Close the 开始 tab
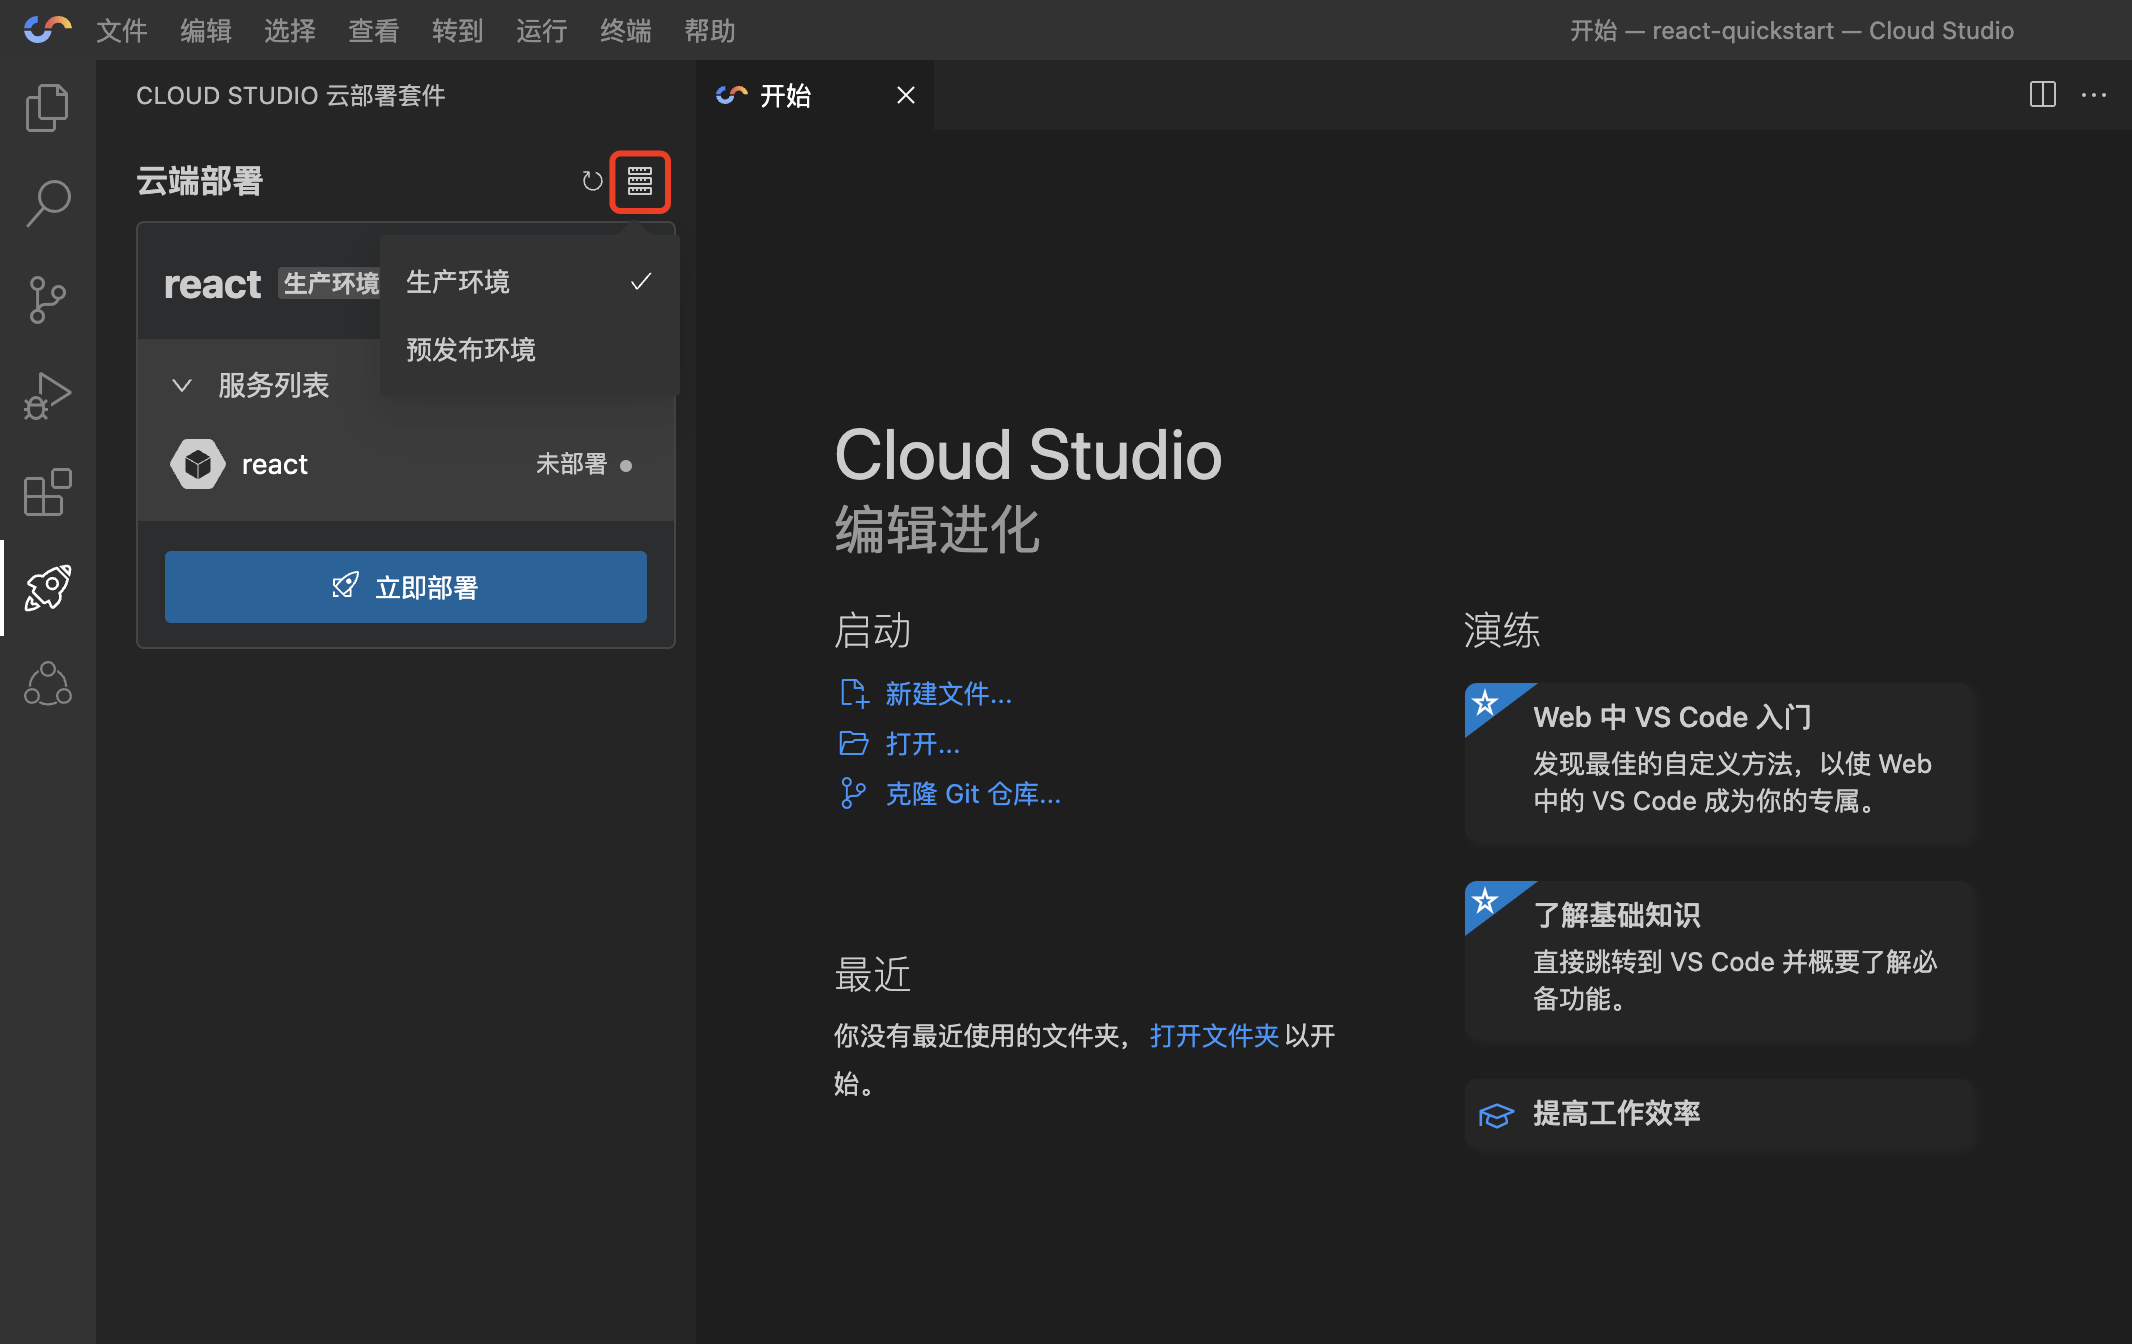The height and width of the screenshot is (1344, 2132). [x=906, y=95]
